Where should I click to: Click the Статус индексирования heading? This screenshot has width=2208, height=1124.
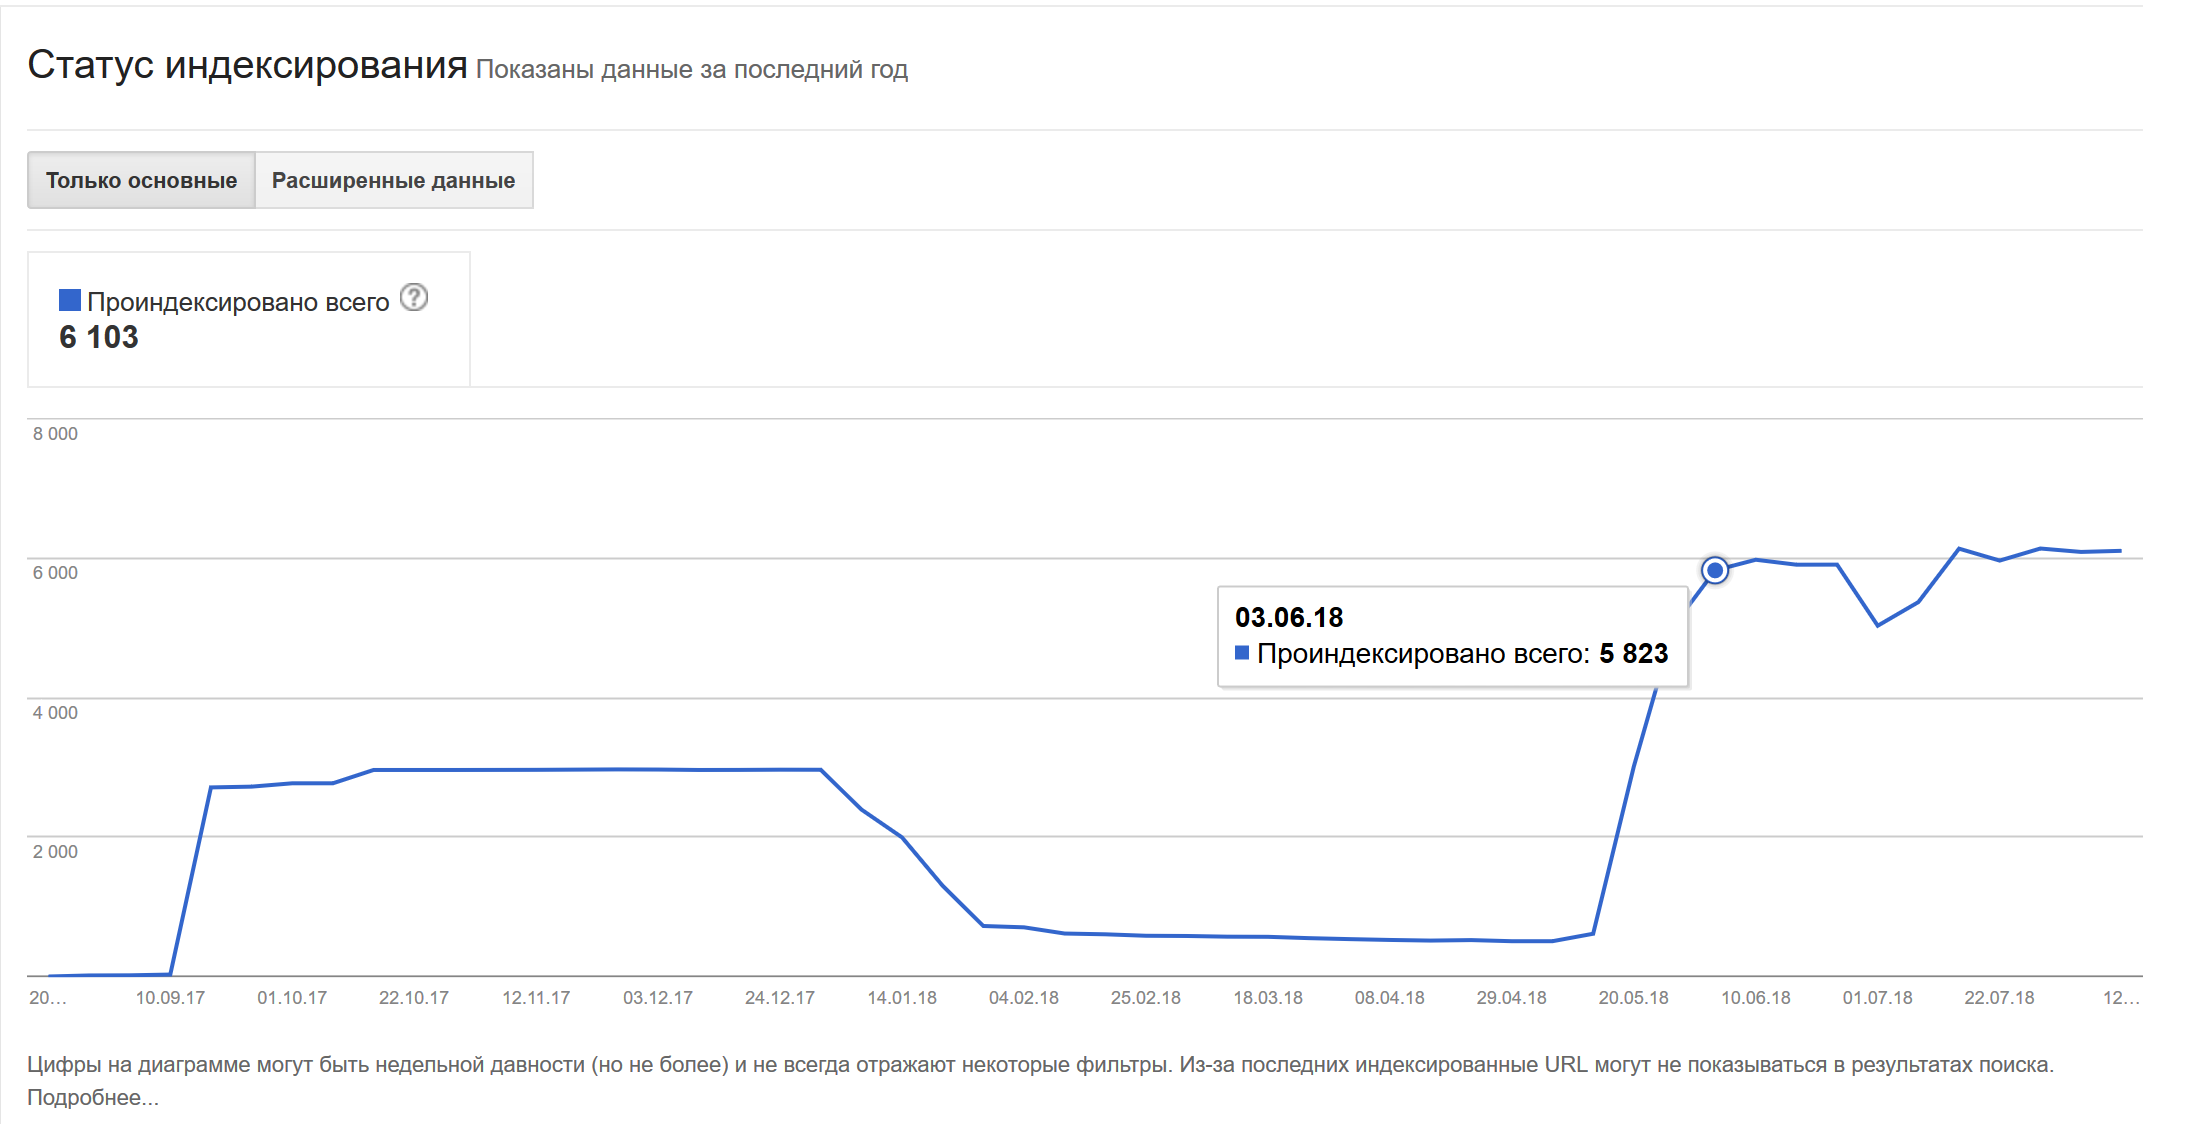tap(247, 65)
